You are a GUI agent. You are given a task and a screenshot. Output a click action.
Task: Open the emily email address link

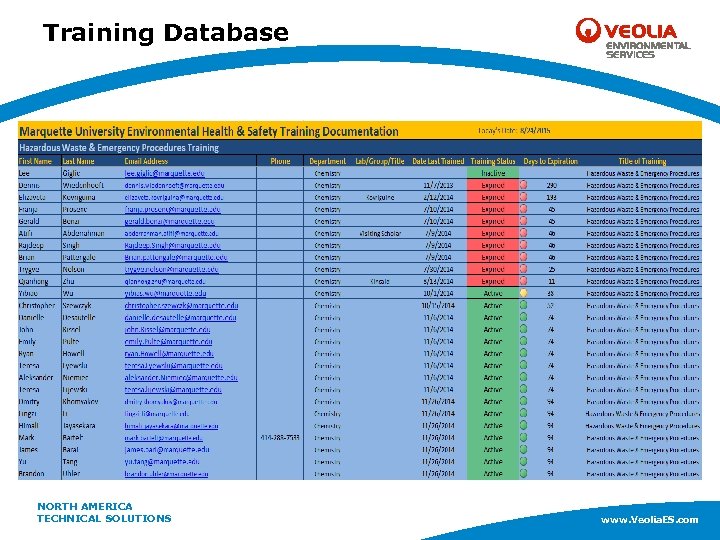point(169,341)
